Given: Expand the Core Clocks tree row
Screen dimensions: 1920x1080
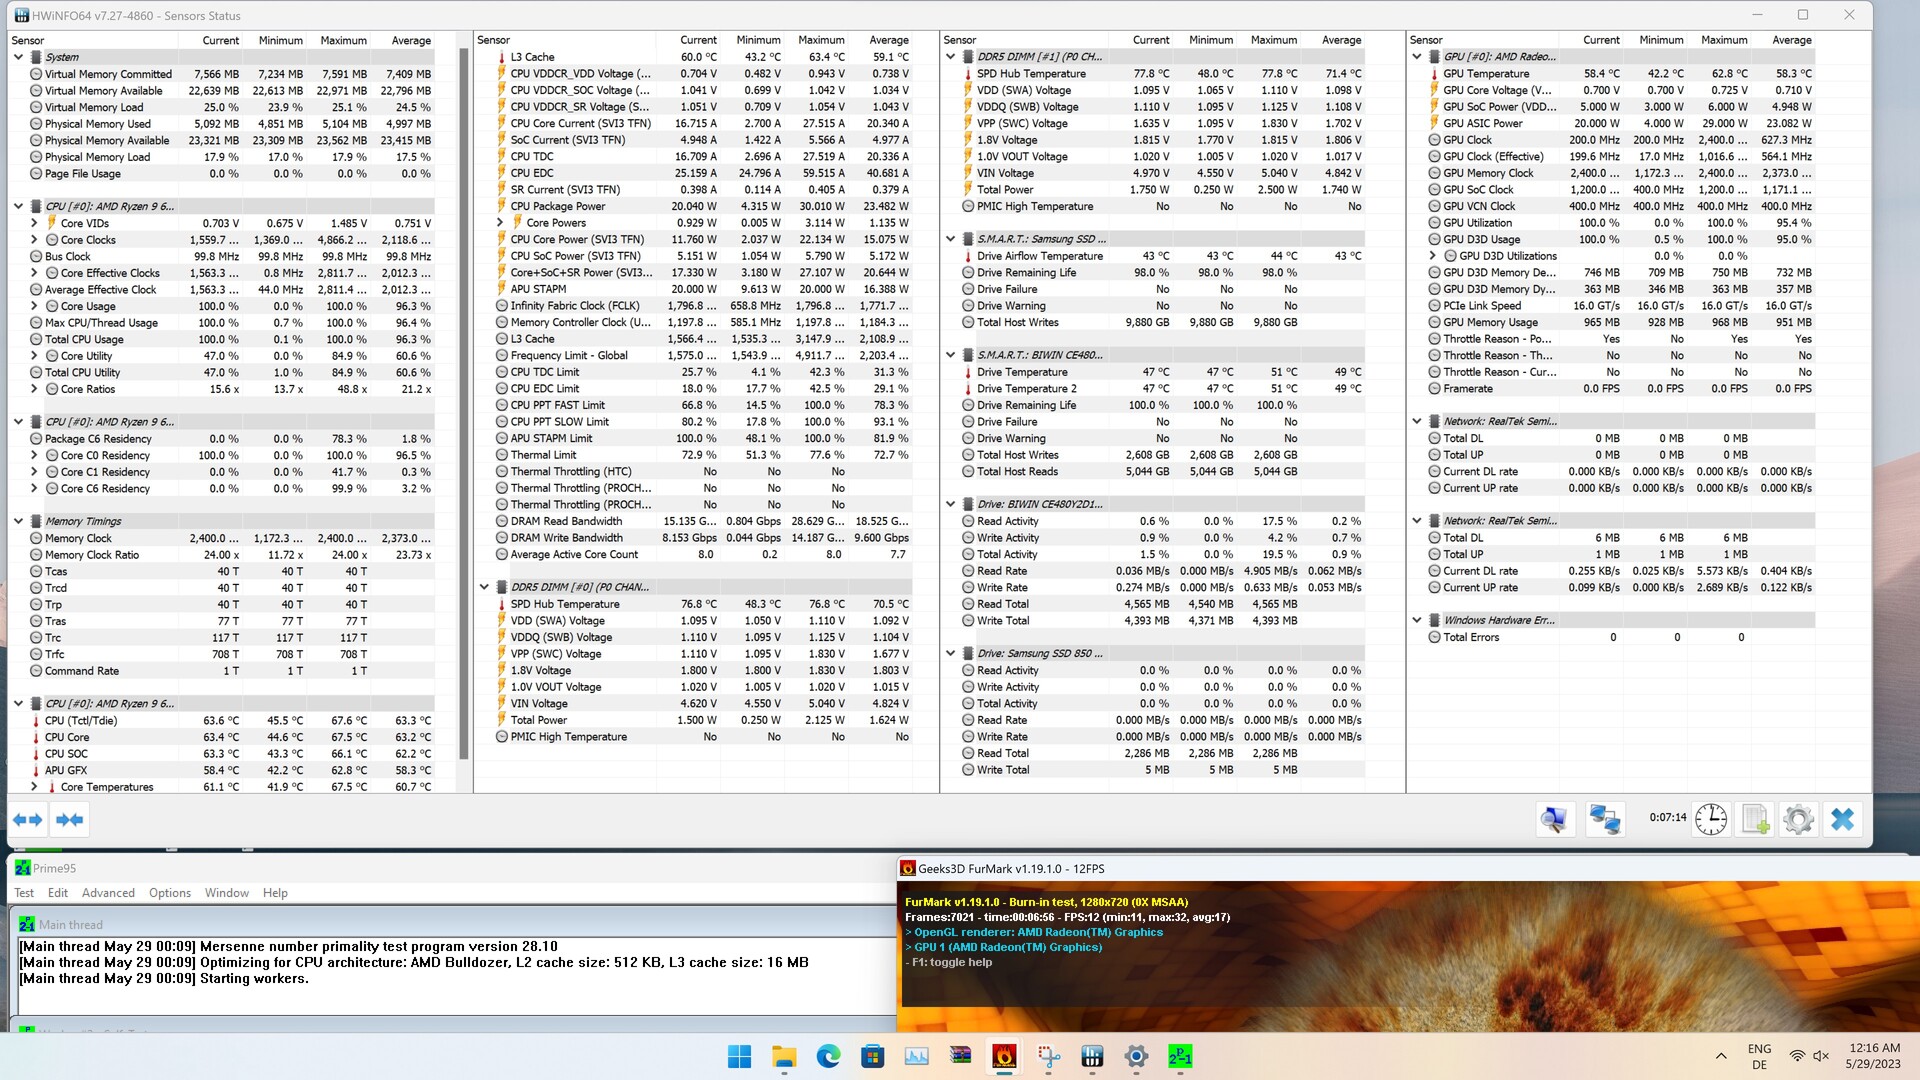Looking at the screenshot, I should tap(34, 240).
